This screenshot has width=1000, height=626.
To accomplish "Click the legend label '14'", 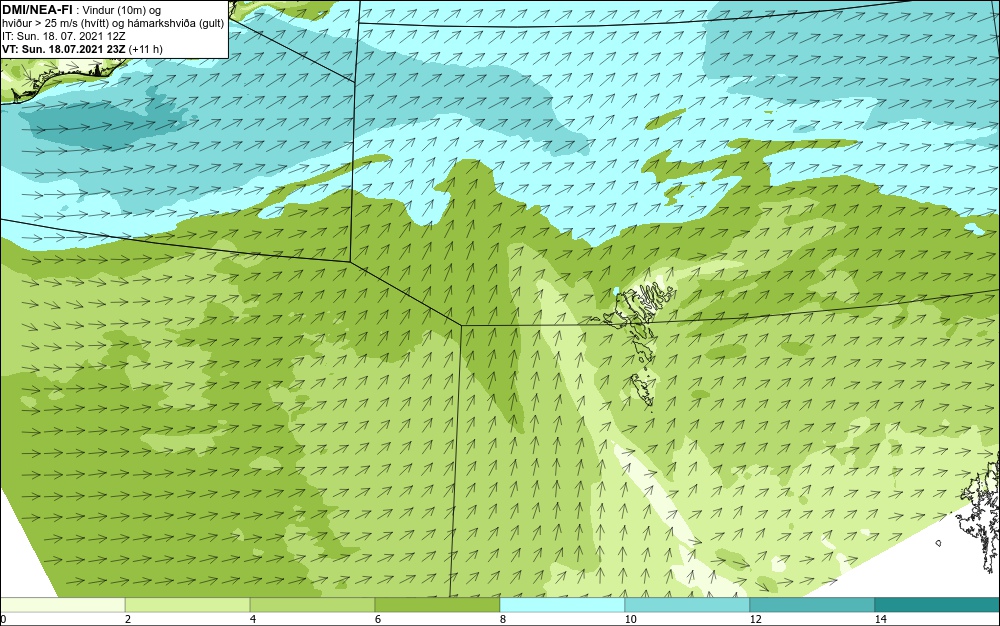I will click(x=881, y=619).
